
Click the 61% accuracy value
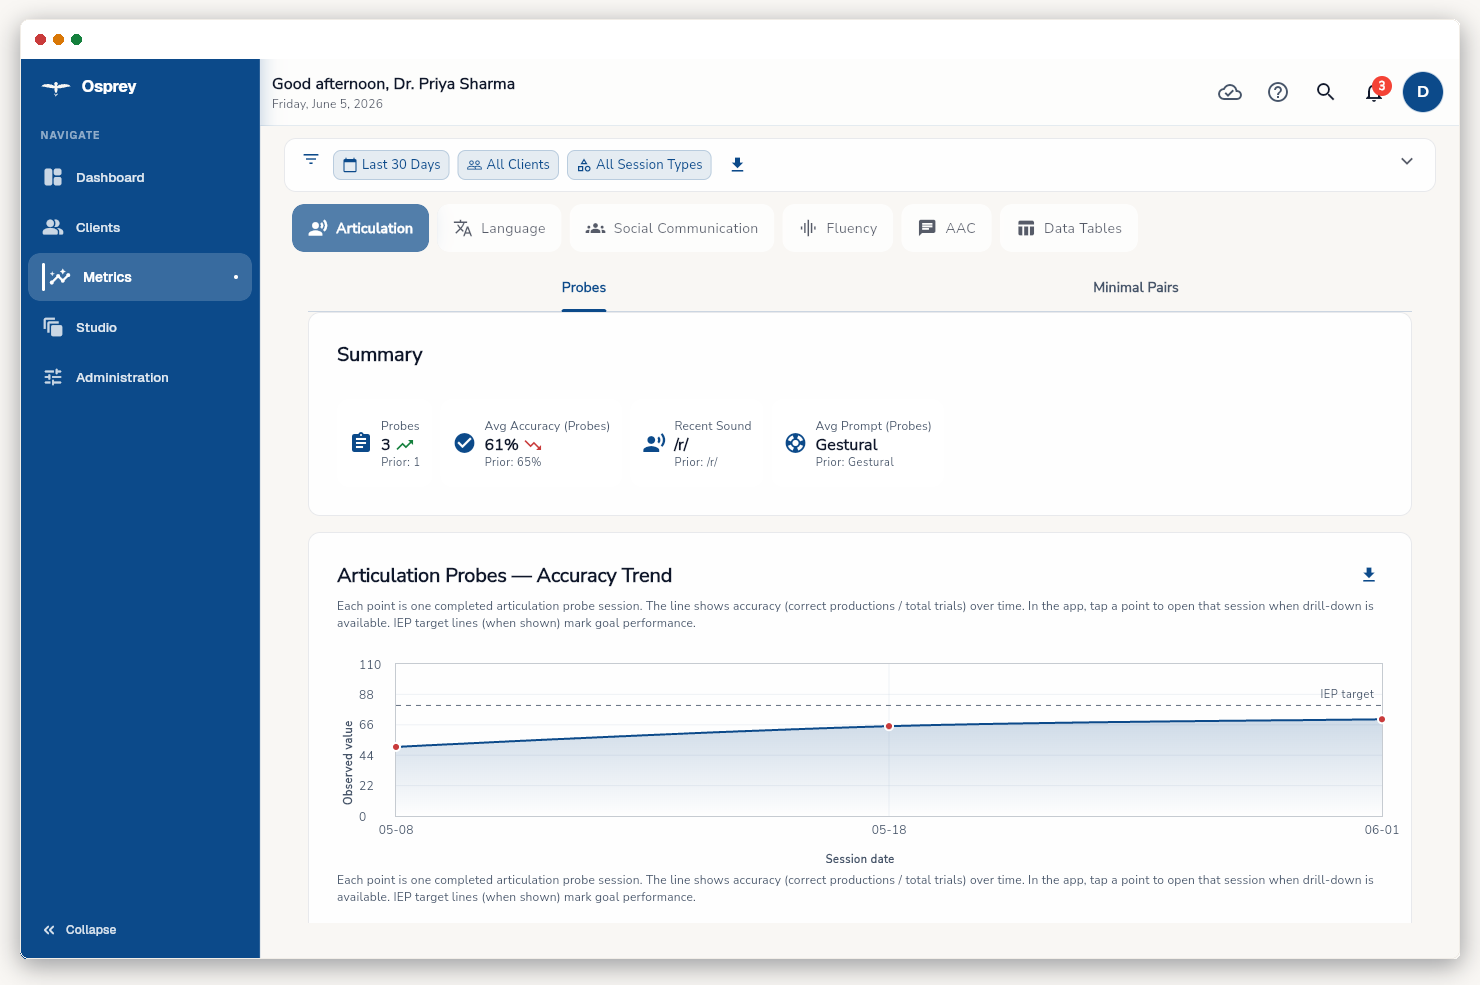(502, 445)
